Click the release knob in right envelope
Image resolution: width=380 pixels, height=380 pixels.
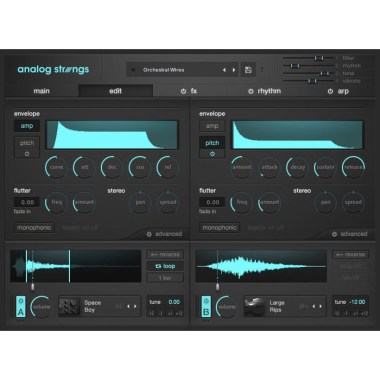(x=353, y=167)
